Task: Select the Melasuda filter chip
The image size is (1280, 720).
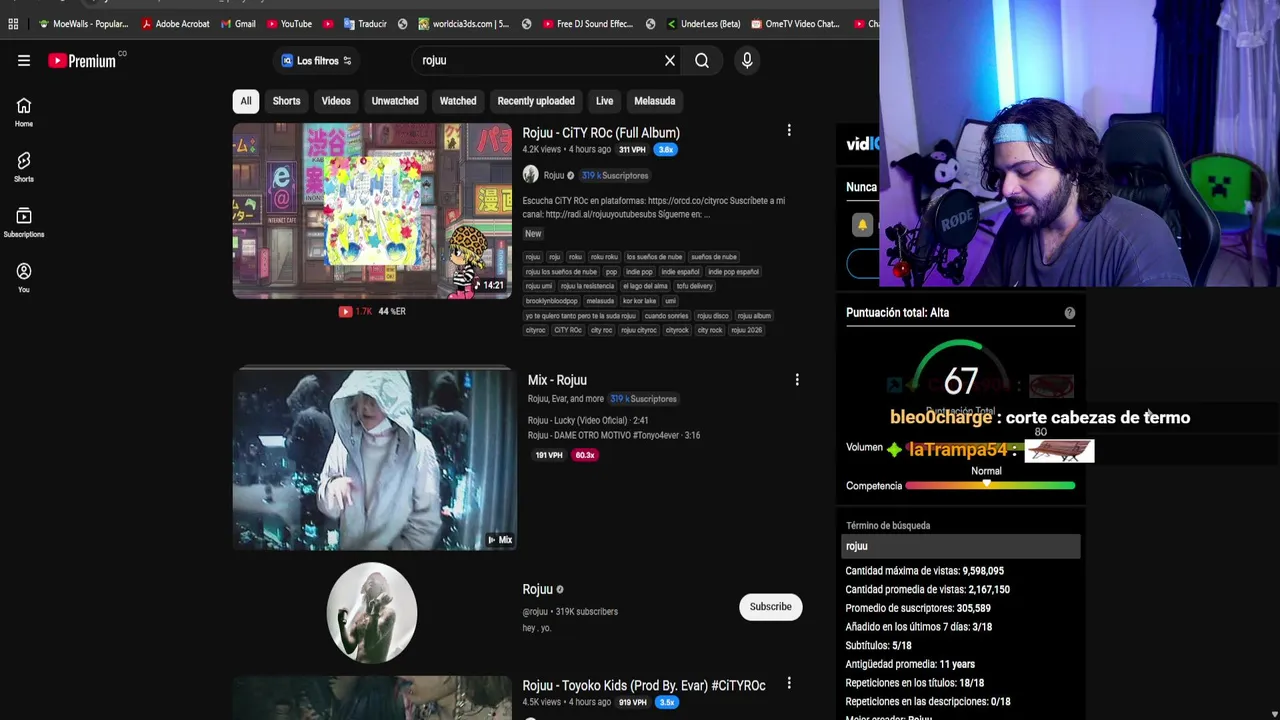Action: click(x=655, y=101)
